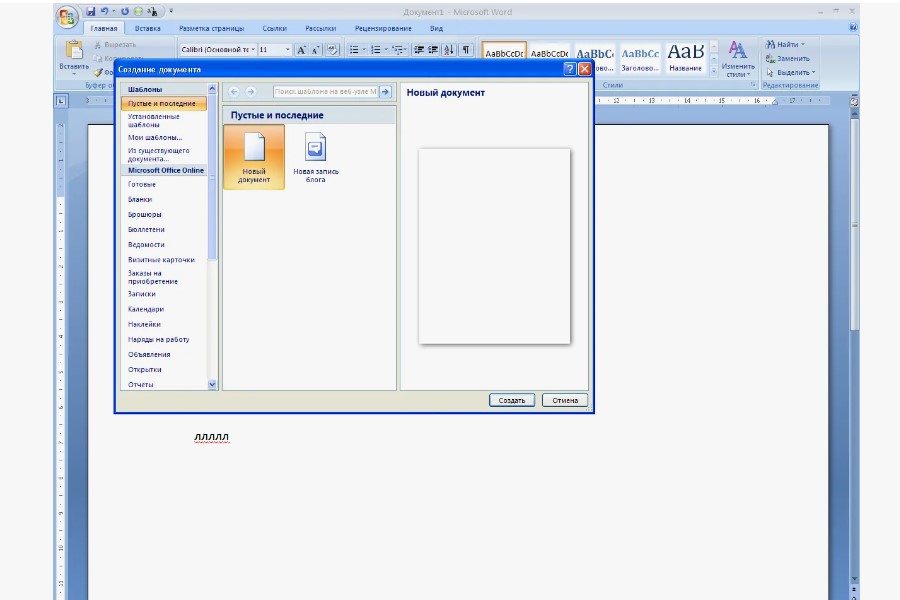The image size is (900, 600).
Task: Click the template search input field
Action: click(325, 92)
